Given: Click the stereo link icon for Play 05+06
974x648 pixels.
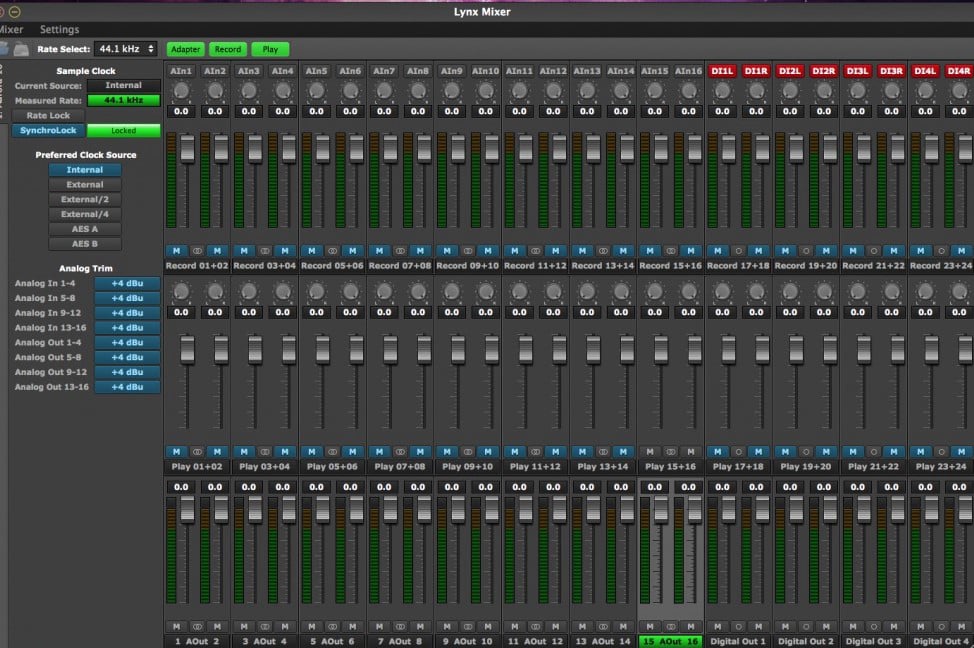Looking at the screenshot, I should 333,452.
